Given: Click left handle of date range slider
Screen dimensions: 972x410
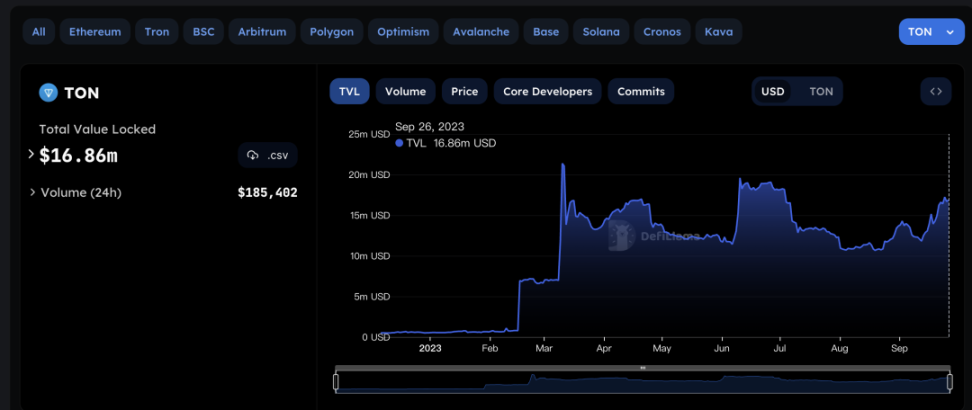Looking at the screenshot, I should click(336, 382).
